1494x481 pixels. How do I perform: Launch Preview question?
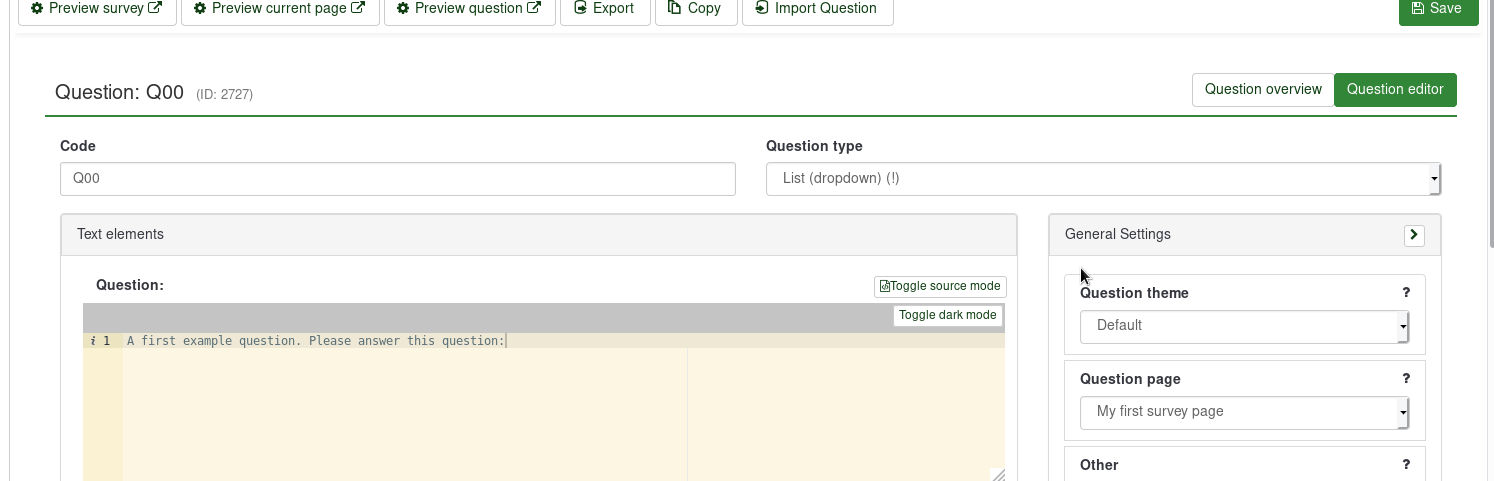(470, 9)
